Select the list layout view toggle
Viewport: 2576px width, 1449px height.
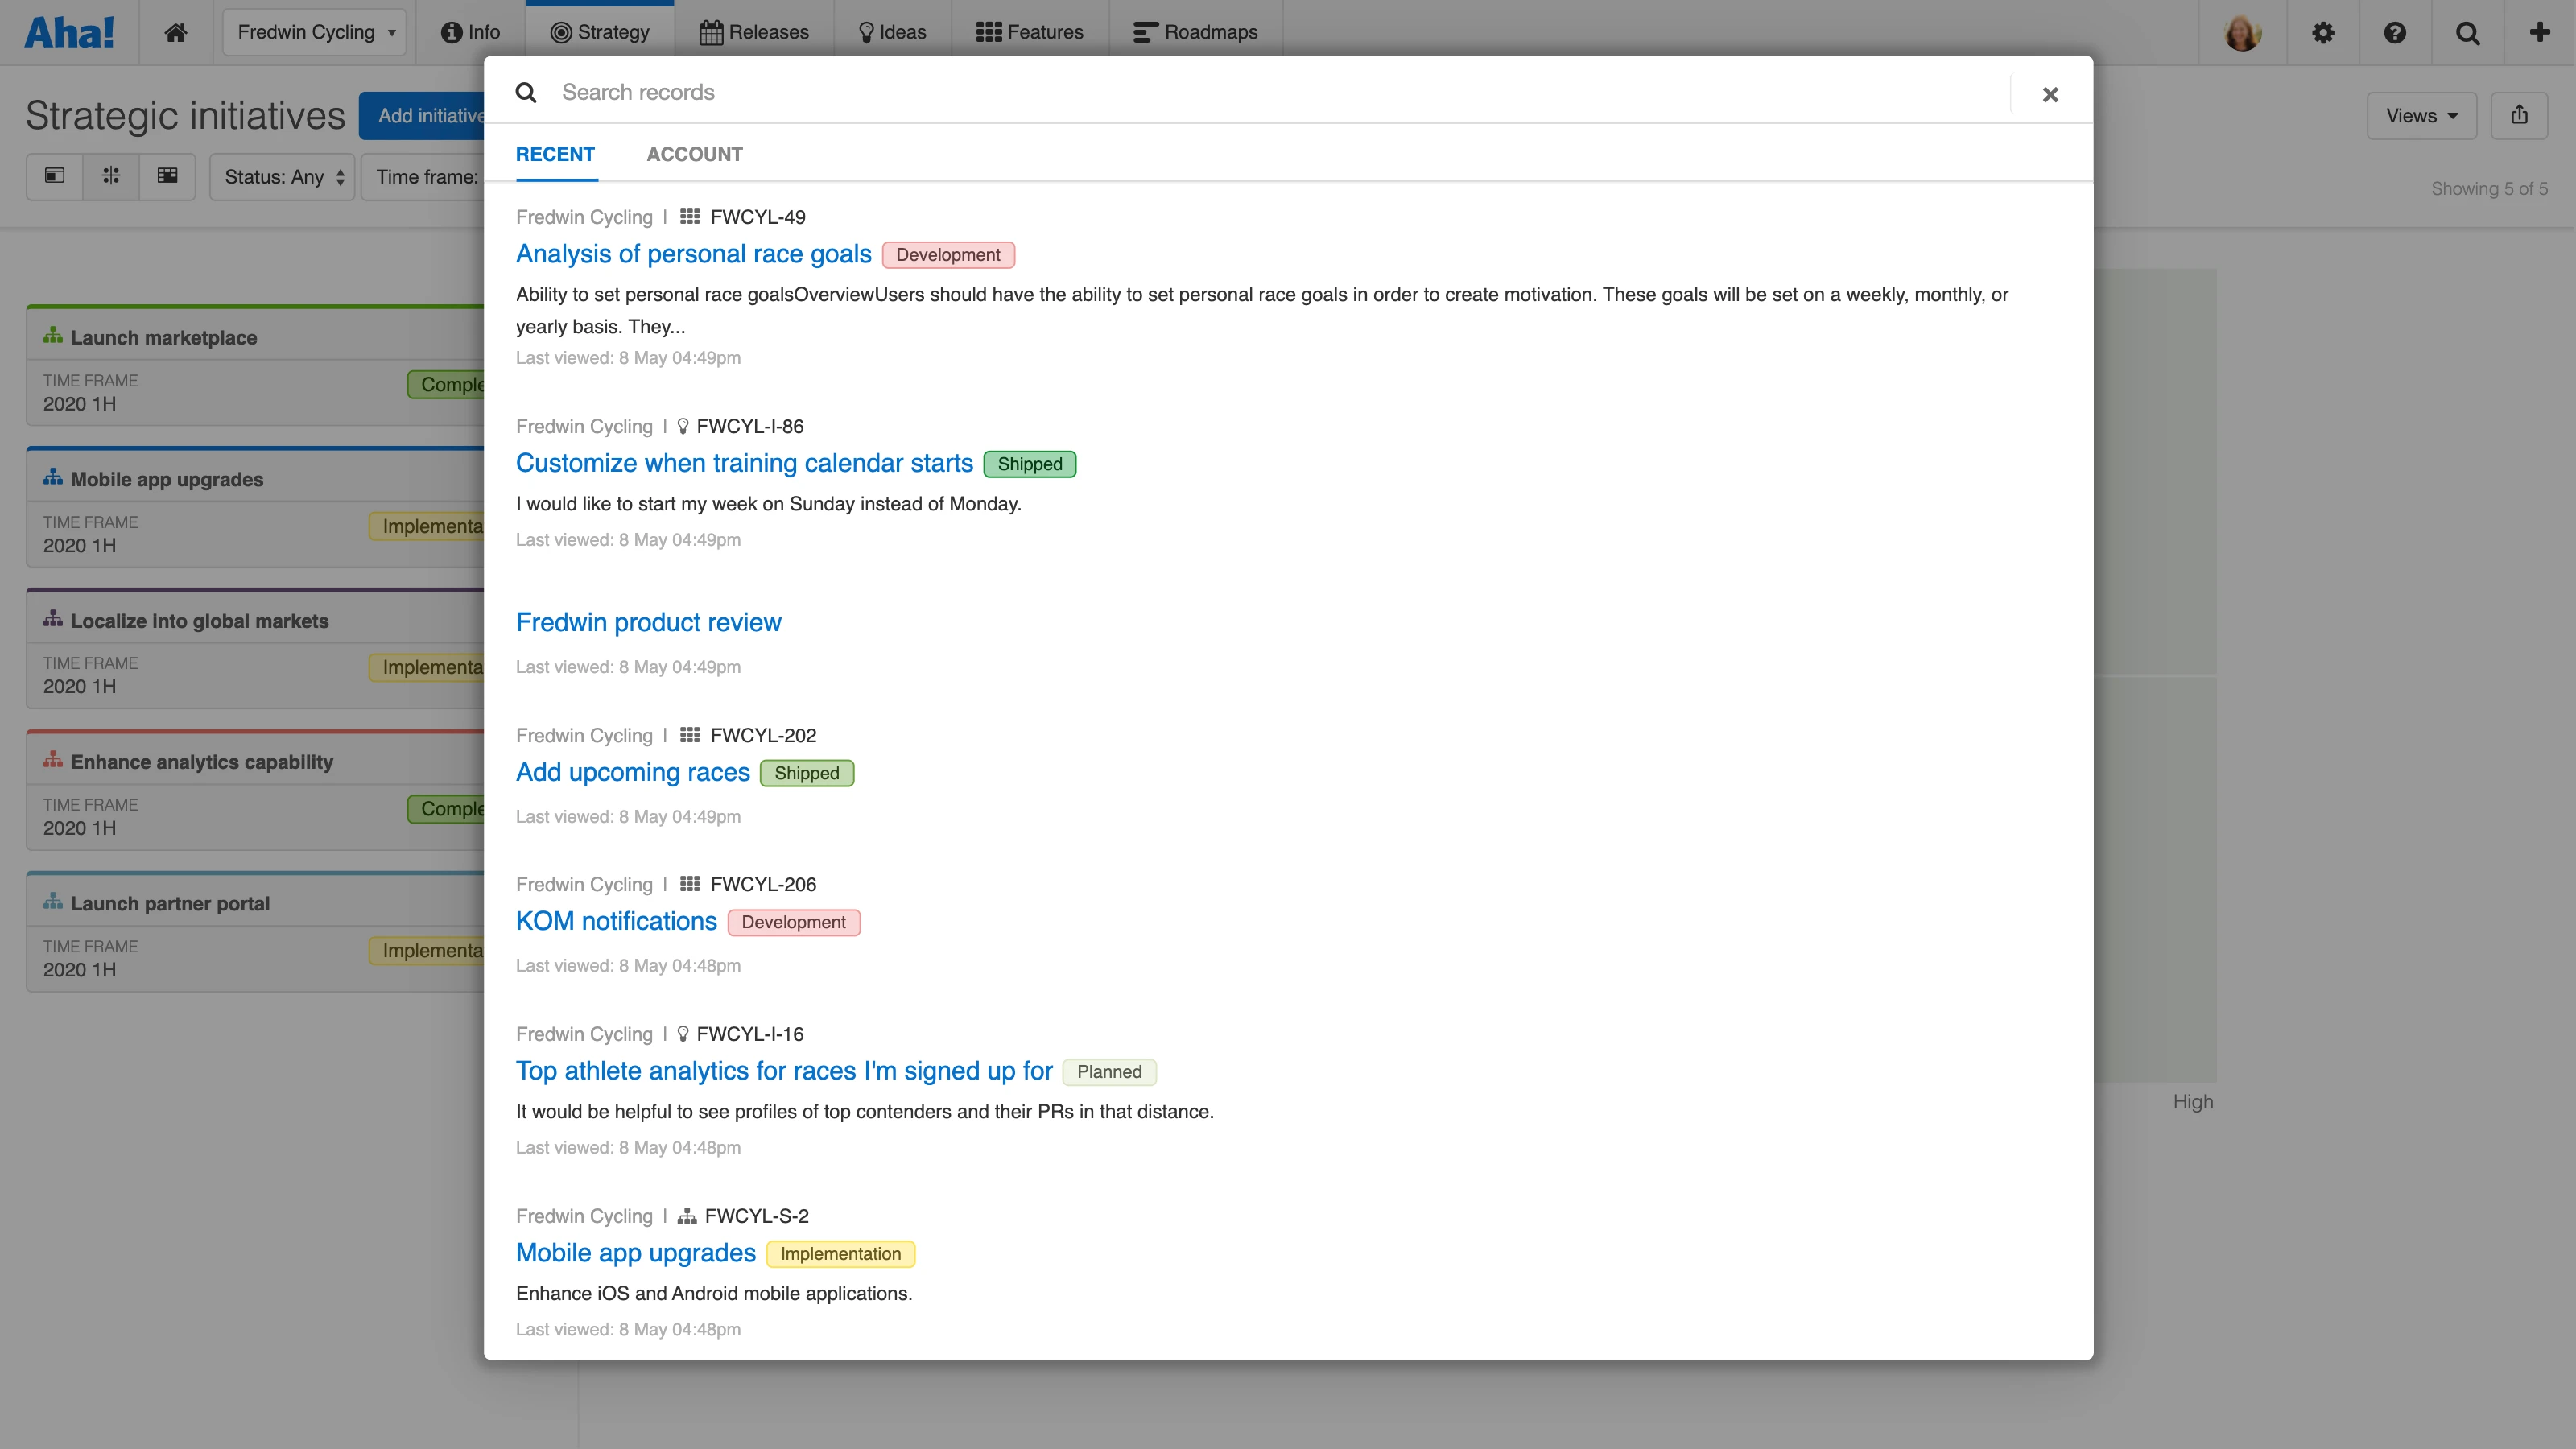pyautogui.click(x=55, y=176)
